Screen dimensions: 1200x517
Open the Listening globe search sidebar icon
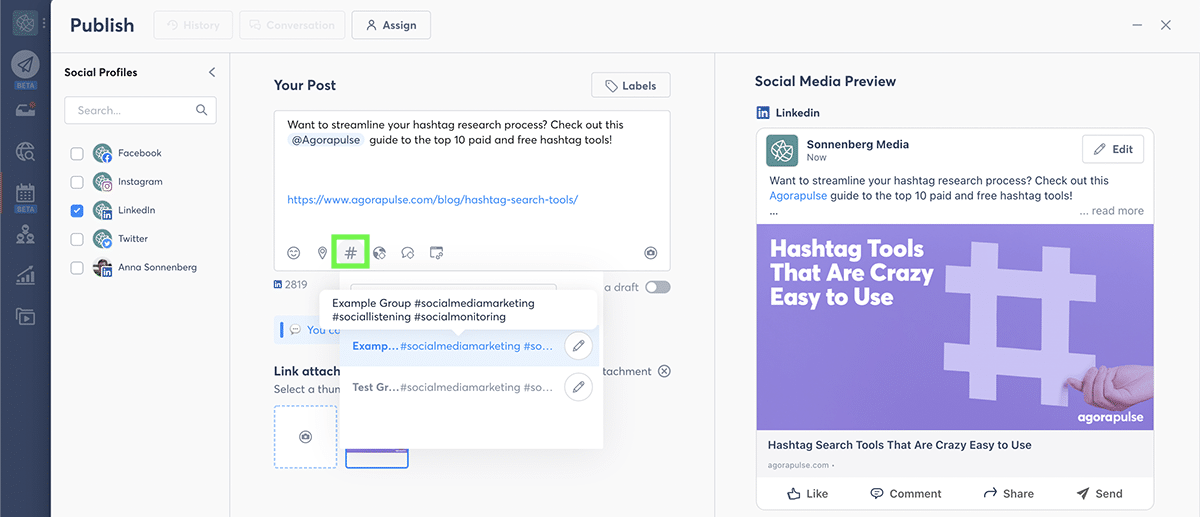pos(26,152)
